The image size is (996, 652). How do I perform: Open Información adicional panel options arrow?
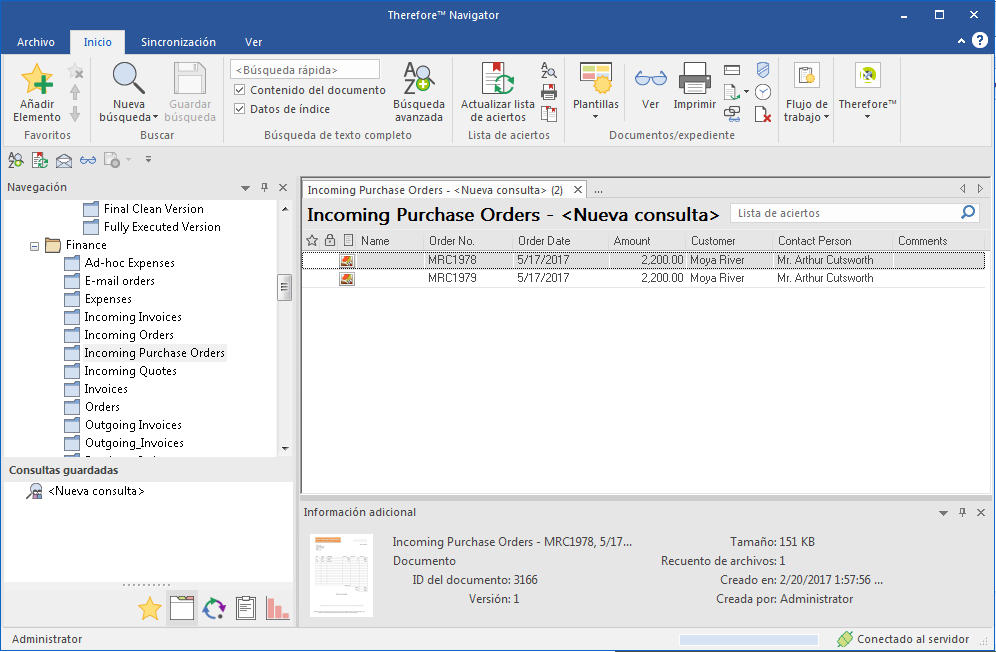pos(943,513)
